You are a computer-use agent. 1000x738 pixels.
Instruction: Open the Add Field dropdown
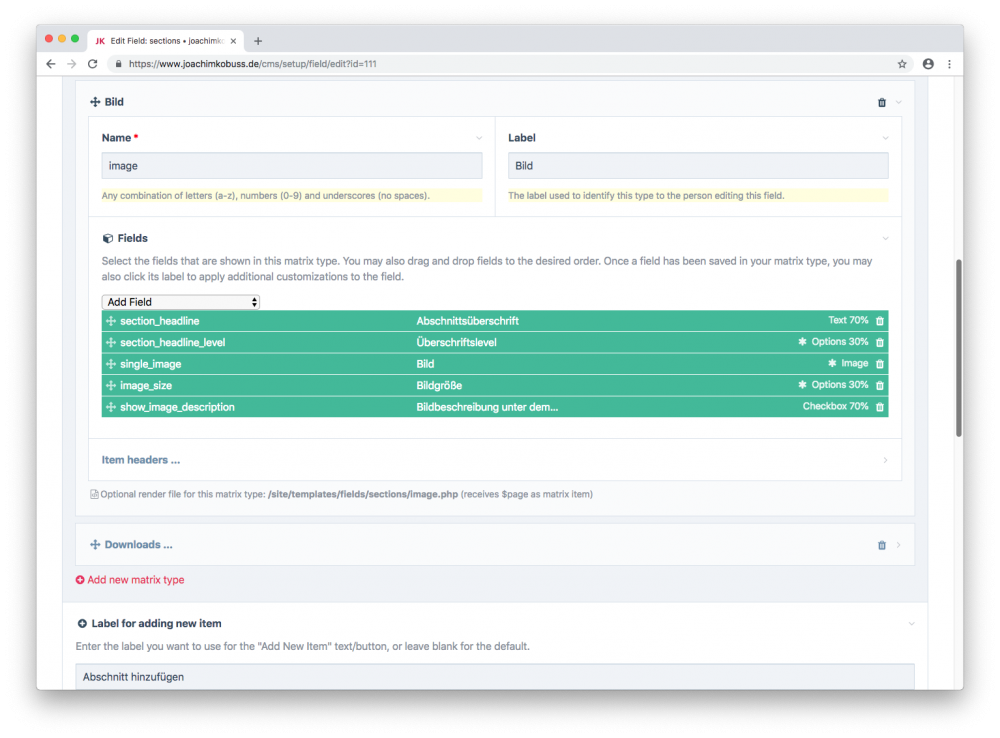(181, 302)
